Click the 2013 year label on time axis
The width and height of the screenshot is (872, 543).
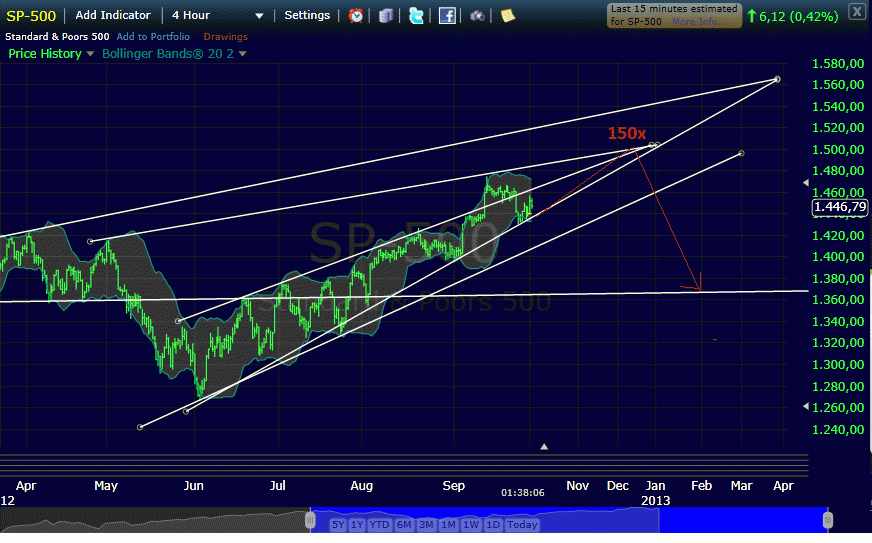(656, 501)
